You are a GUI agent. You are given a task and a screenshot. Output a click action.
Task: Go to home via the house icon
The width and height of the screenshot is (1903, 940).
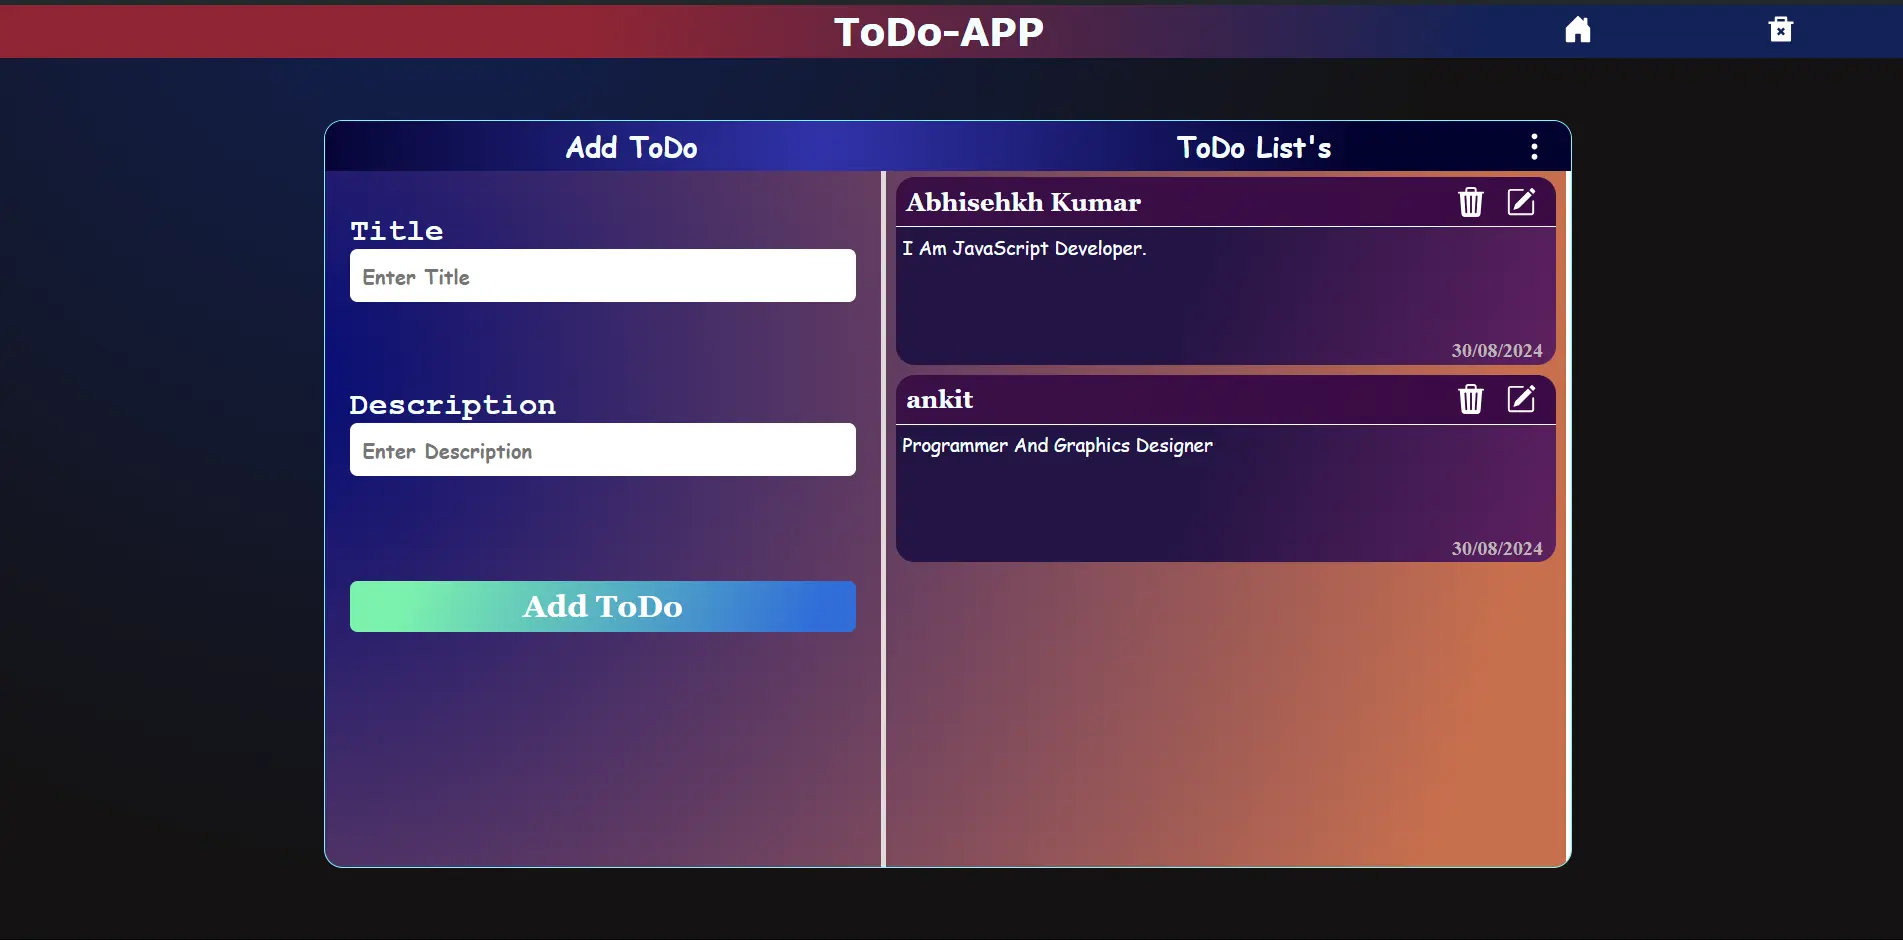(1578, 30)
